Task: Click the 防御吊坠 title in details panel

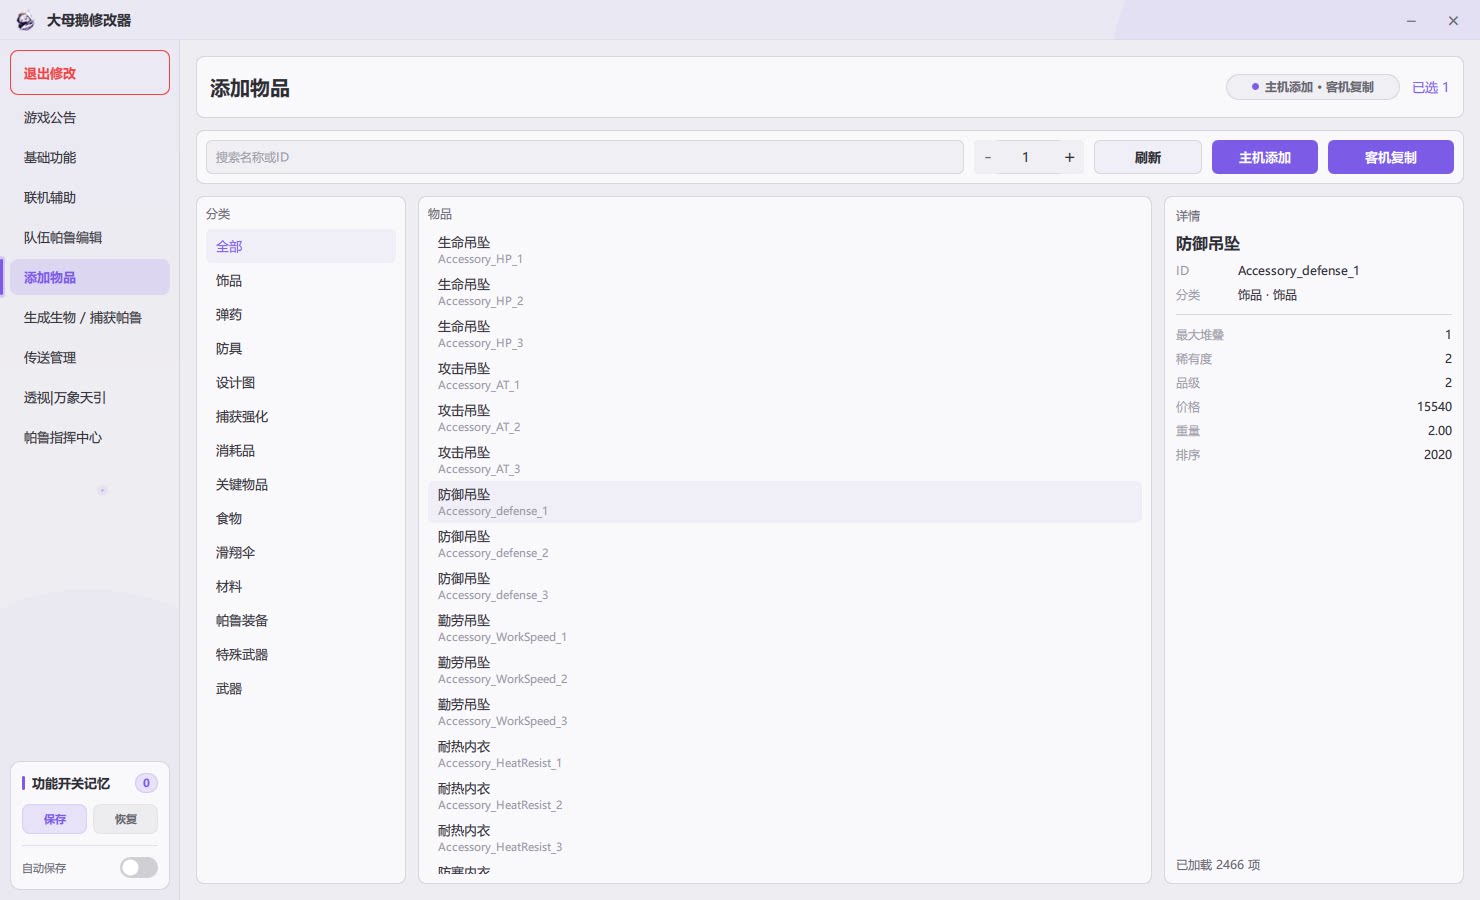Action: point(1208,243)
